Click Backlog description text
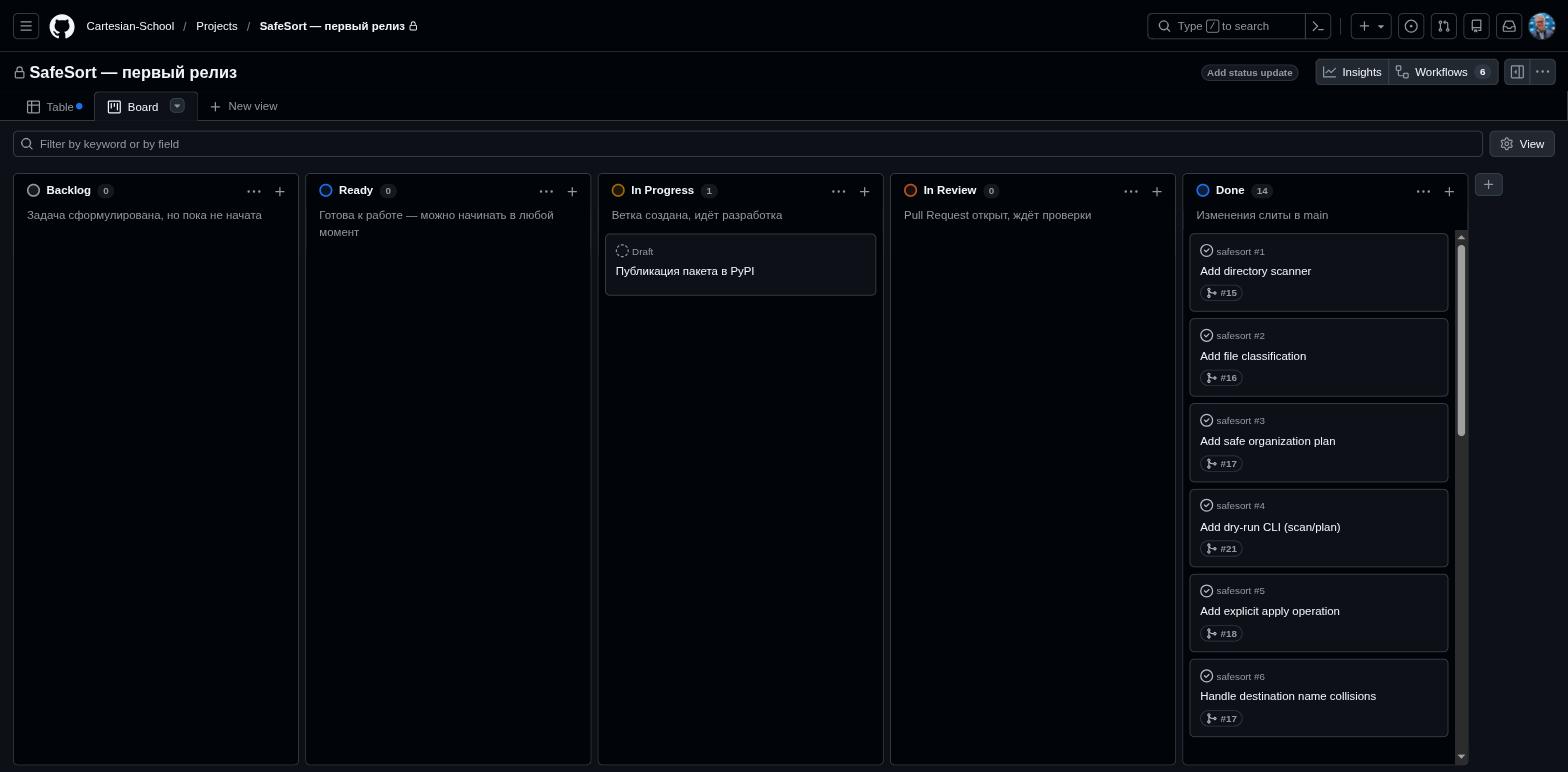Screen dimensions: 1568x772 pyautogui.click(x=144, y=215)
